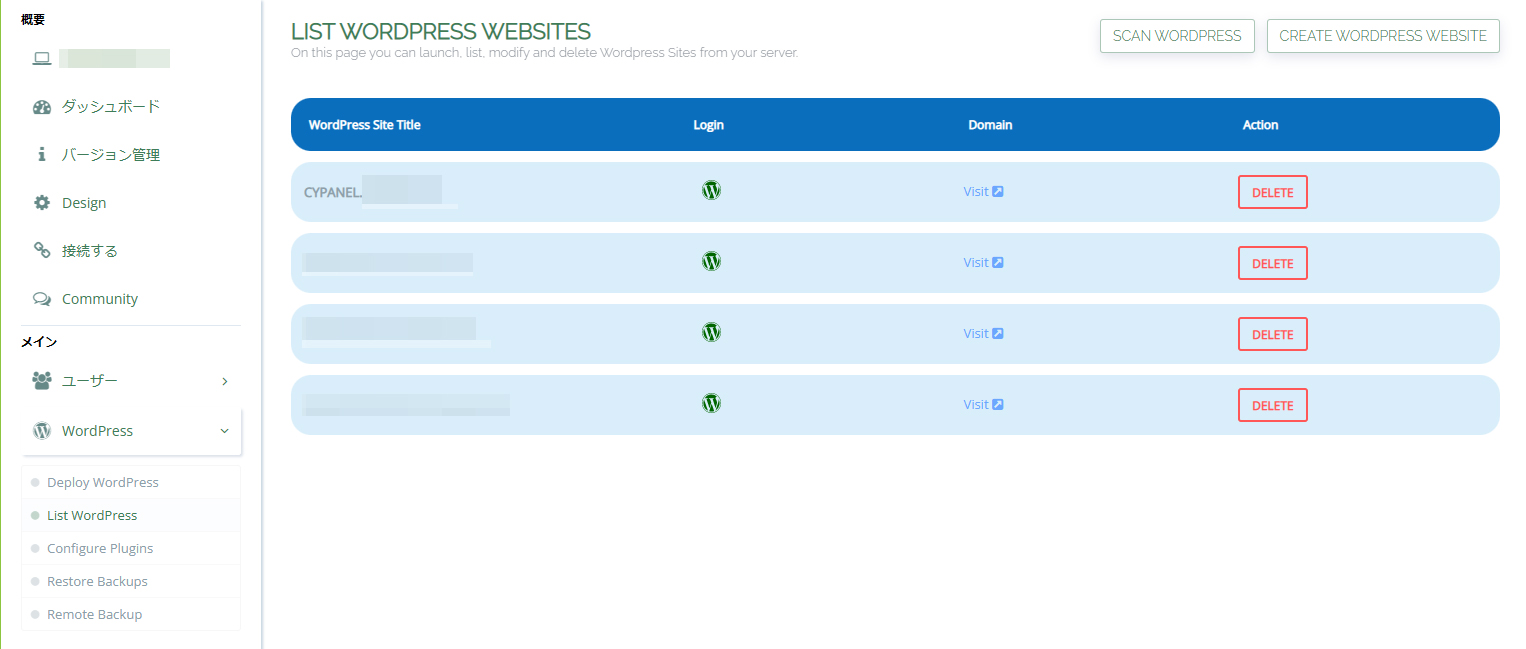
Task: Open Visit link in fourth site row
Action: [x=983, y=404]
